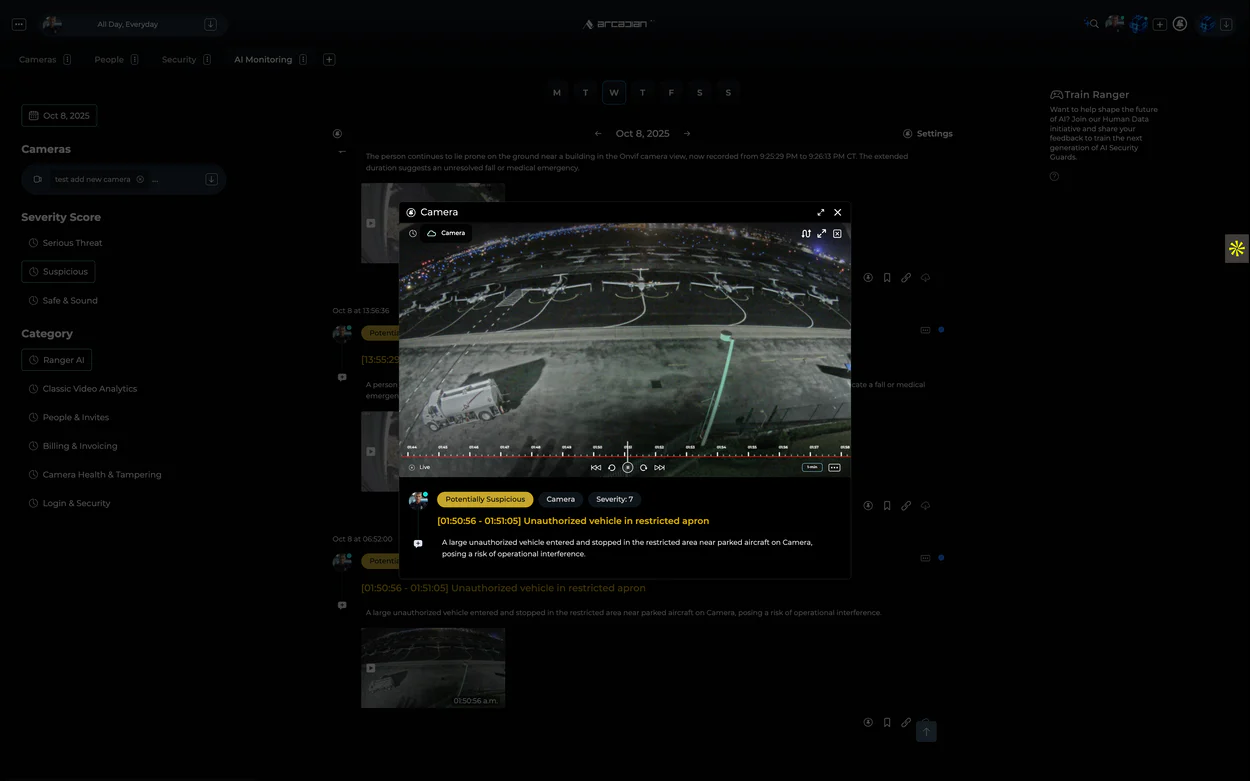The image size is (1250, 781).
Task: Skip to the next video segment
Action: [659, 467]
